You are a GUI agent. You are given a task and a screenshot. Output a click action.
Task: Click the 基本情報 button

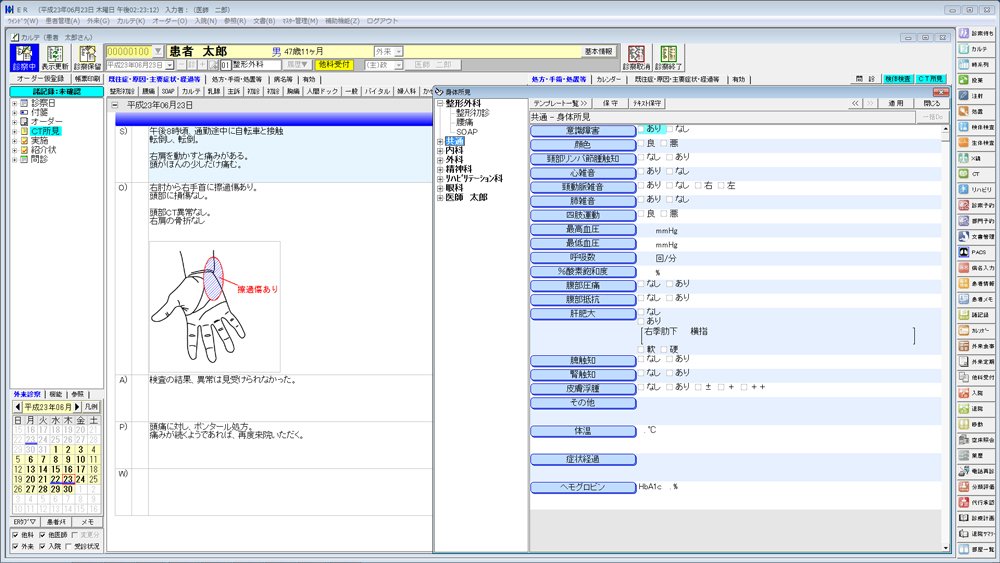point(598,52)
